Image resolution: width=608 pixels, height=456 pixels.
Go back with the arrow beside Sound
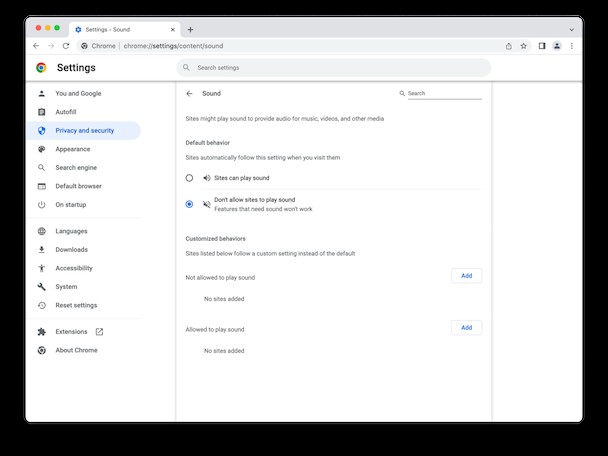[x=189, y=93]
